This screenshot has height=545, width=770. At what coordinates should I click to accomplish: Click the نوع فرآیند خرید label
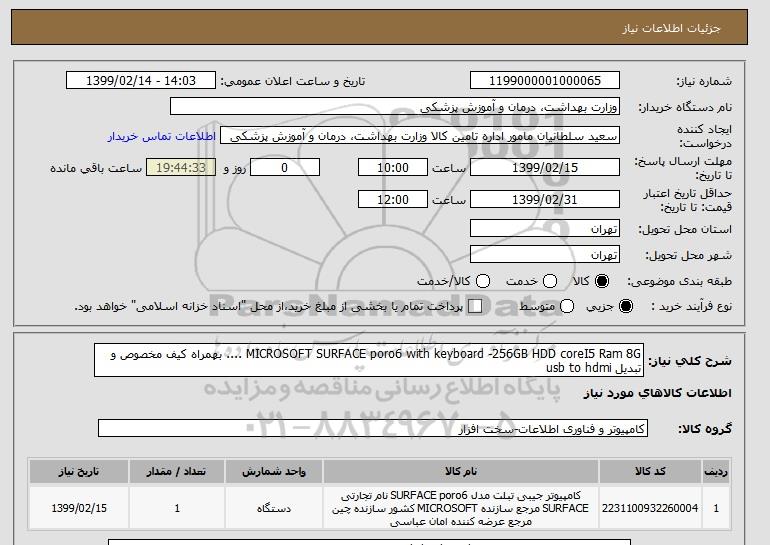(691, 306)
